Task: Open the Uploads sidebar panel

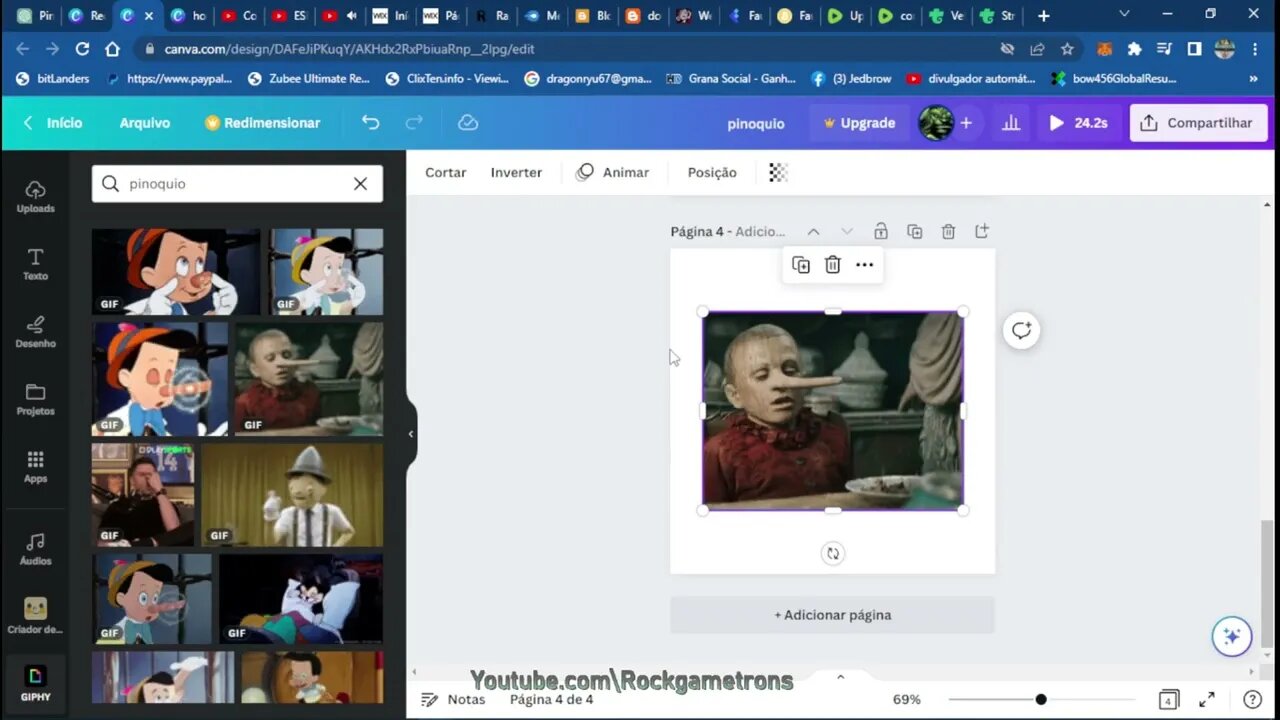Action: tap(35, 196)
